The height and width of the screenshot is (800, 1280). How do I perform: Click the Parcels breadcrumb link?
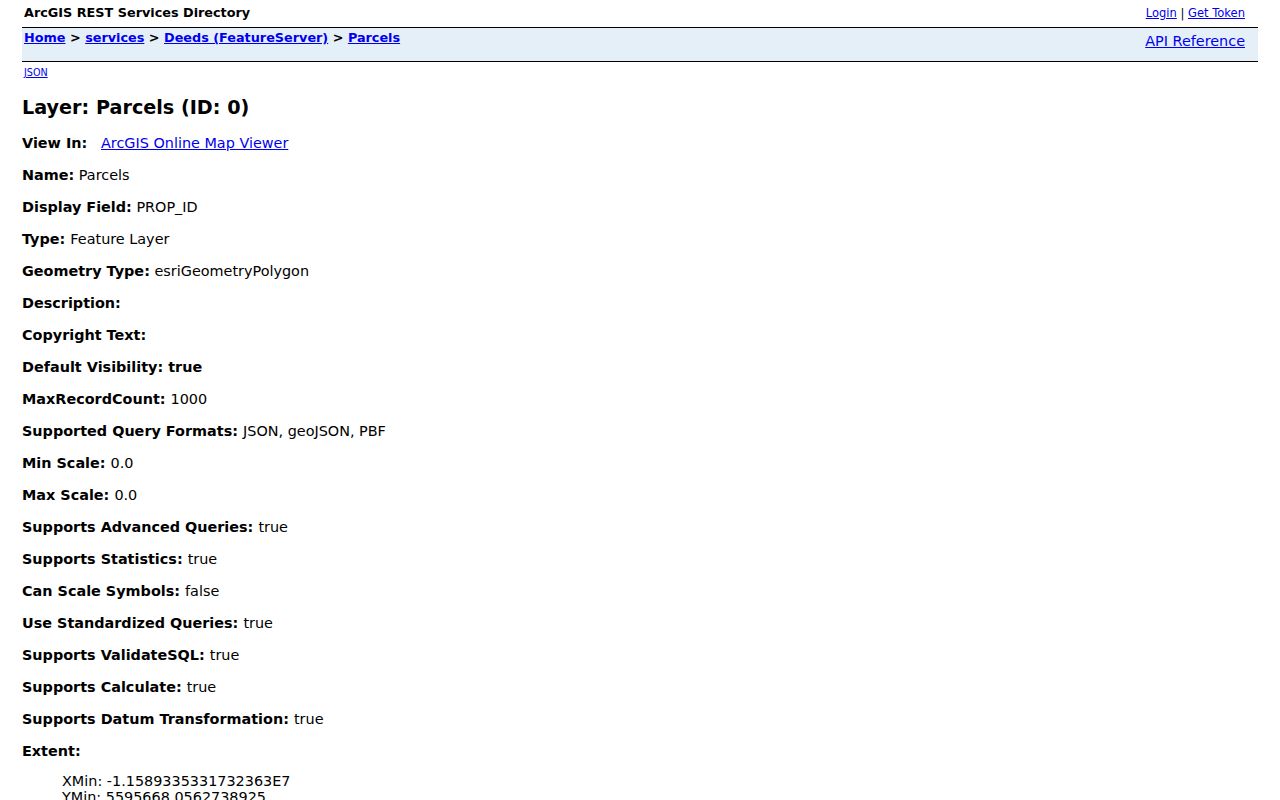tap(374, 38)
